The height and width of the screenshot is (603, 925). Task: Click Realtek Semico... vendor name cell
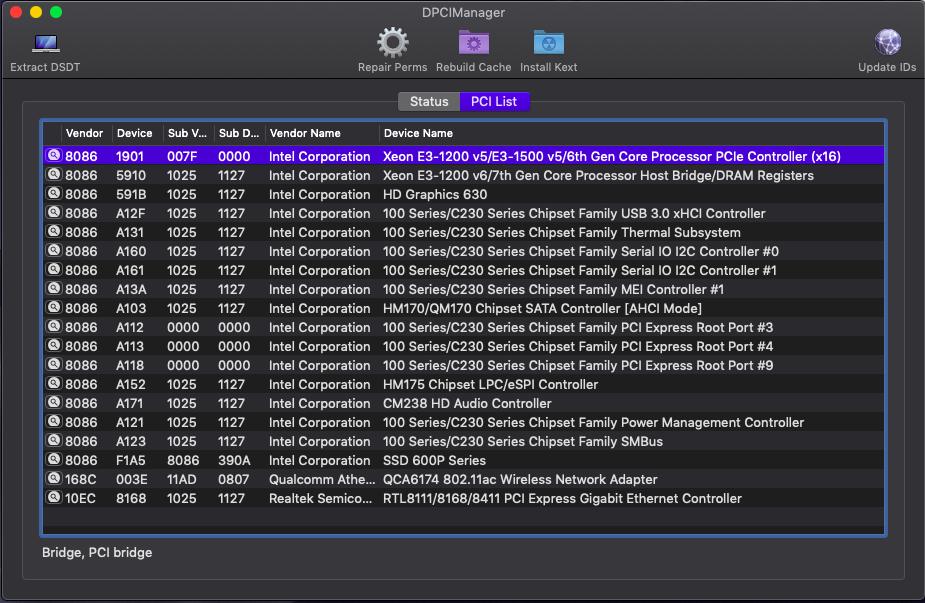320,499
